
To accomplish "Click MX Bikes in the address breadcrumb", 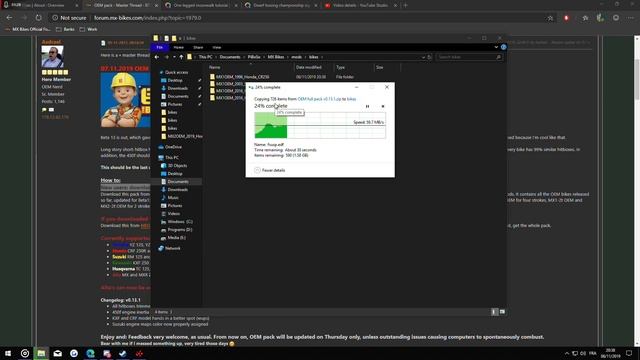I will click(x=276, y=57).
